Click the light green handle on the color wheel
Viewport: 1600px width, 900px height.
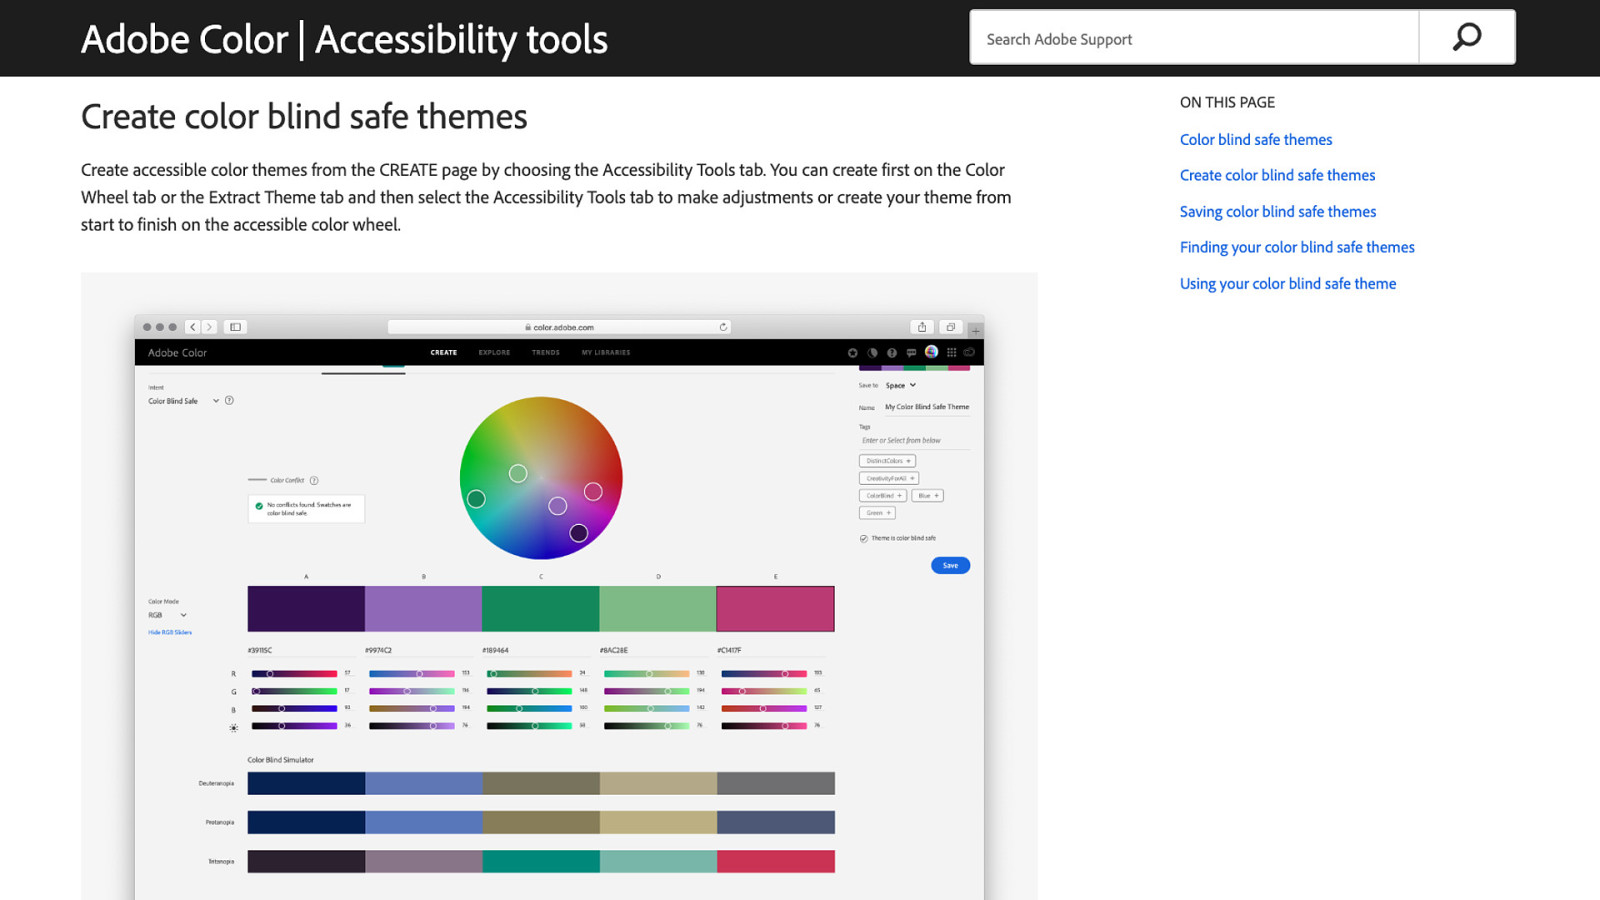pos(518,473)
